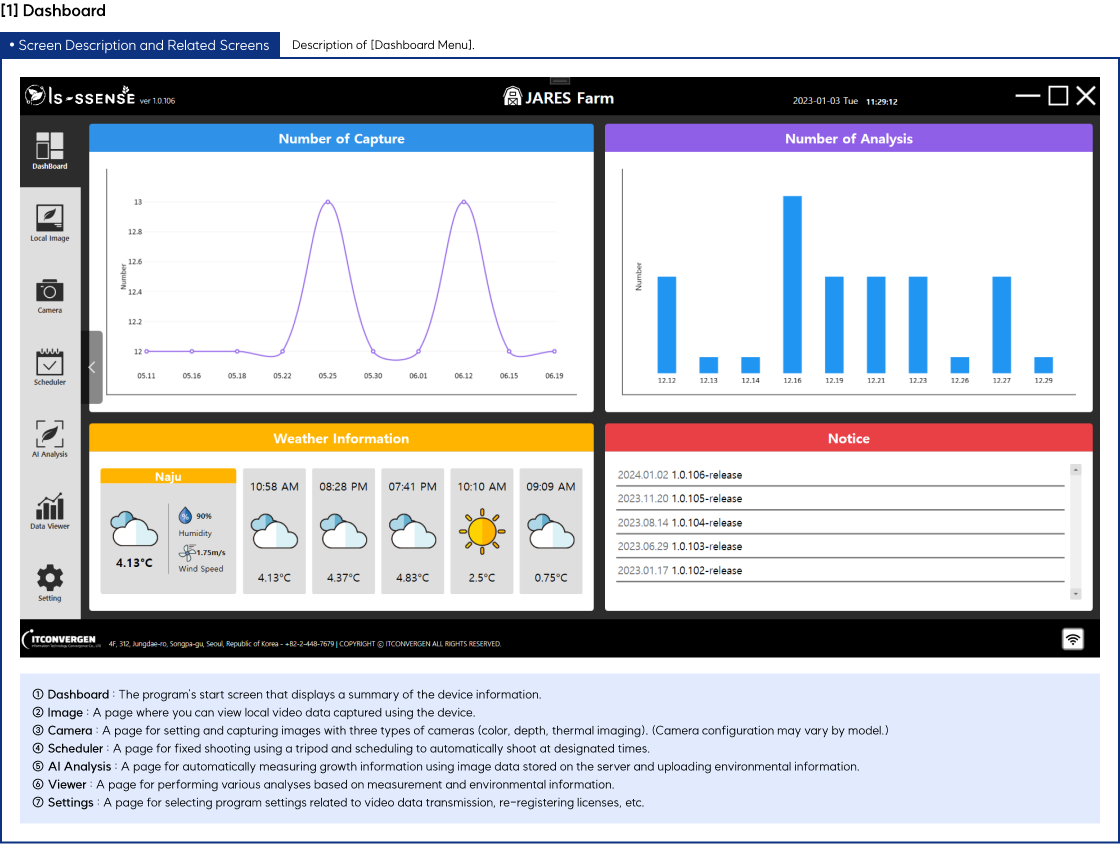
Task: Click the tallest bar at 12.16
Action: [x=792, y=284]
